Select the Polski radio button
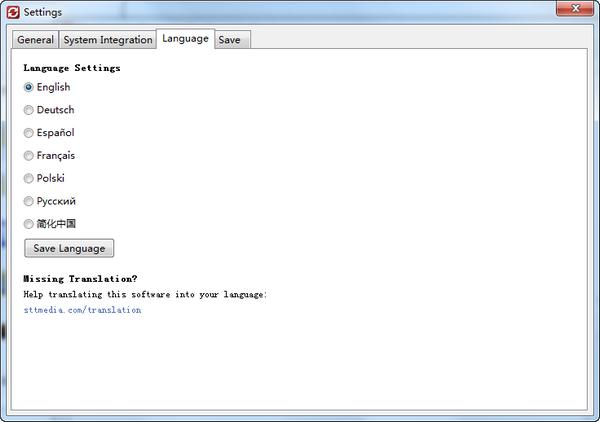Viewport: 600px width, 422px height. 29,178
